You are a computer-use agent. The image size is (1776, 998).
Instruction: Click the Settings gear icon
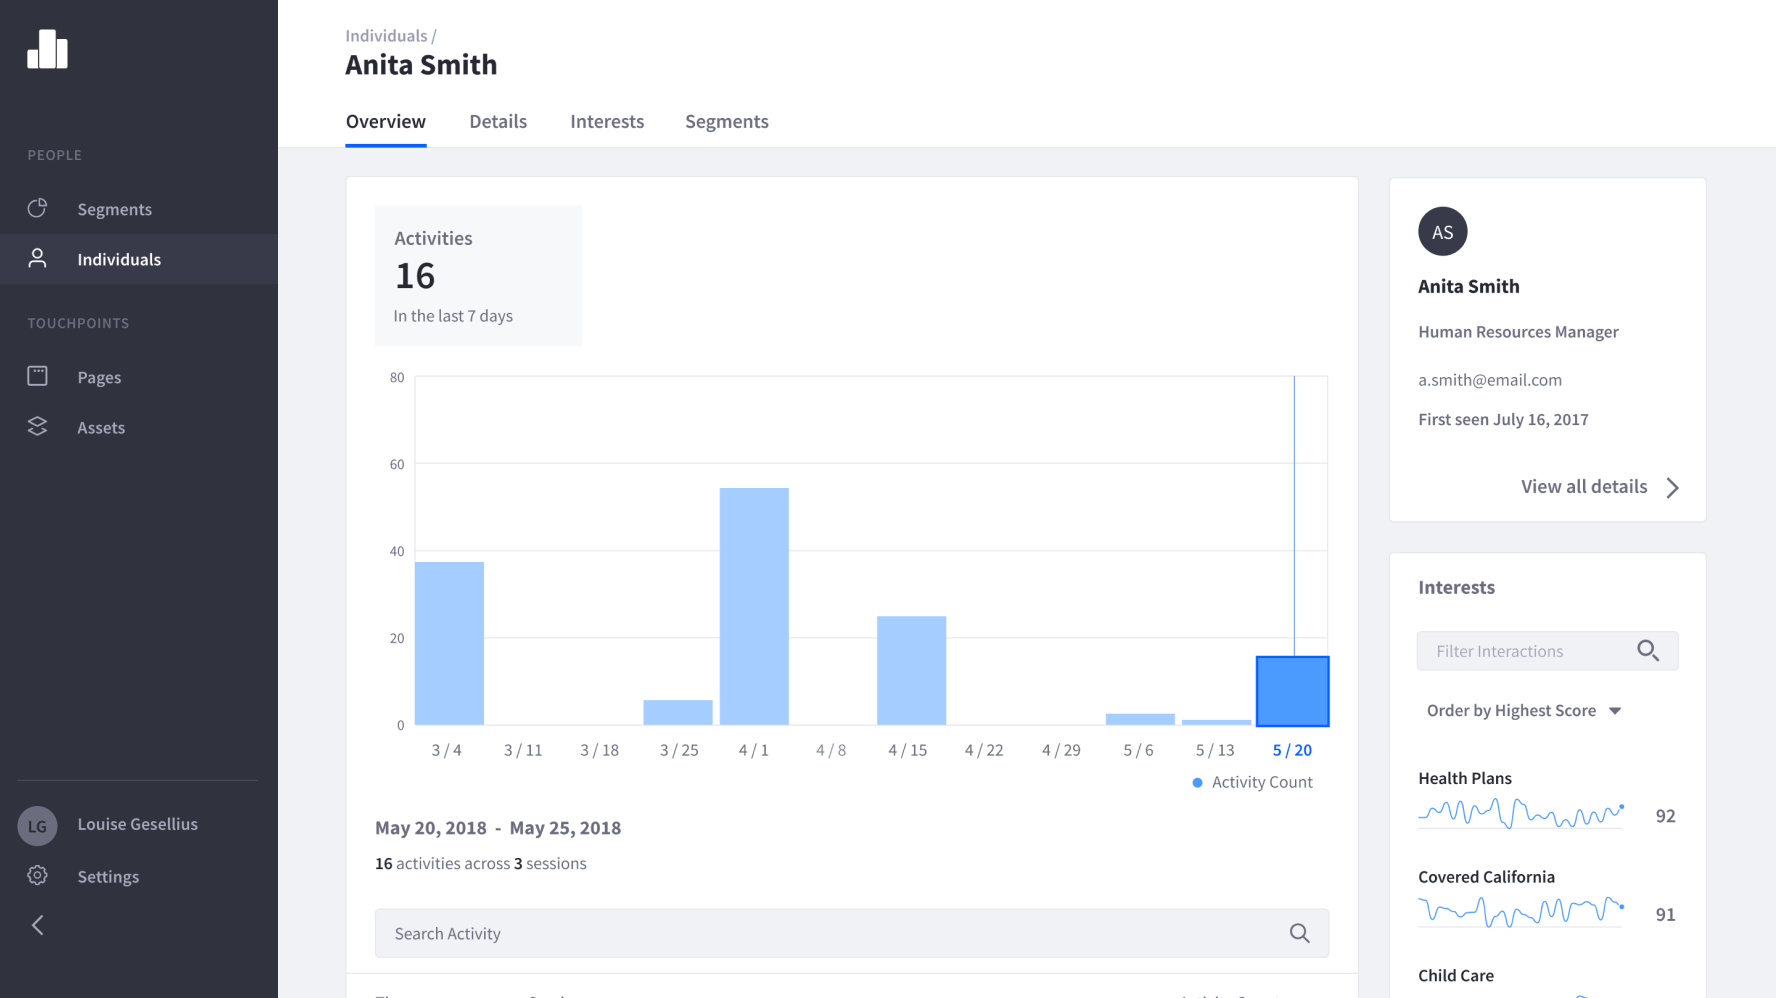(37, 875)
